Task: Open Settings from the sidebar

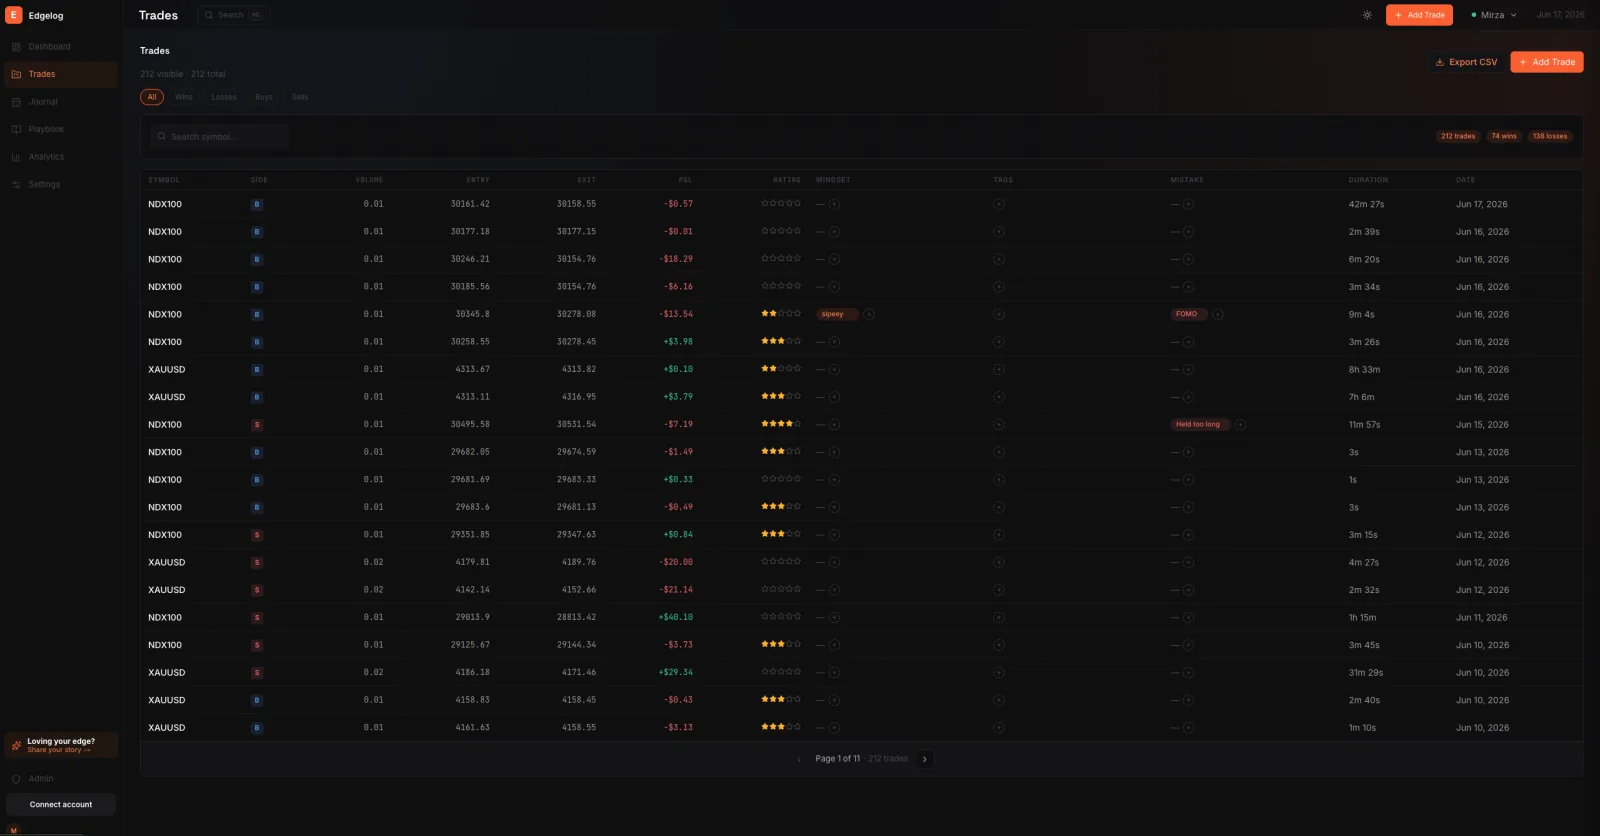Action: point(61,184)
